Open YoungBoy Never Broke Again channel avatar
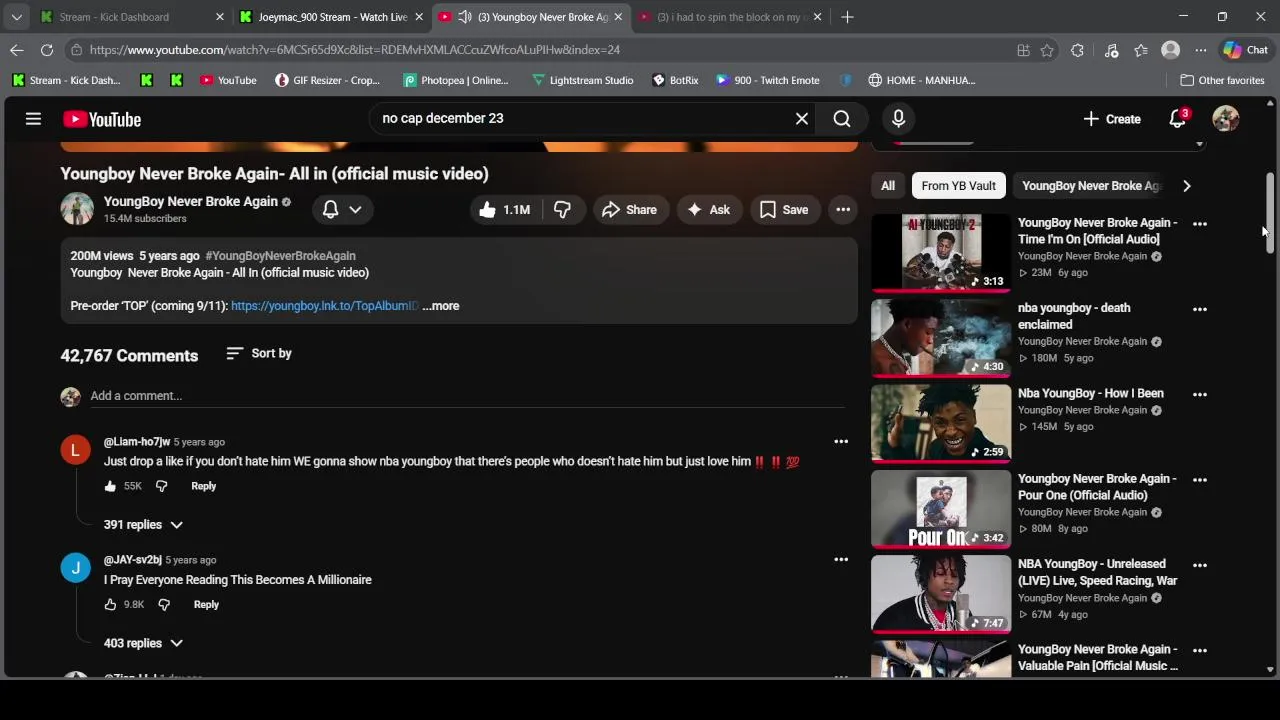Screen dimensions: 1280x720 click(x=77, y=209)
